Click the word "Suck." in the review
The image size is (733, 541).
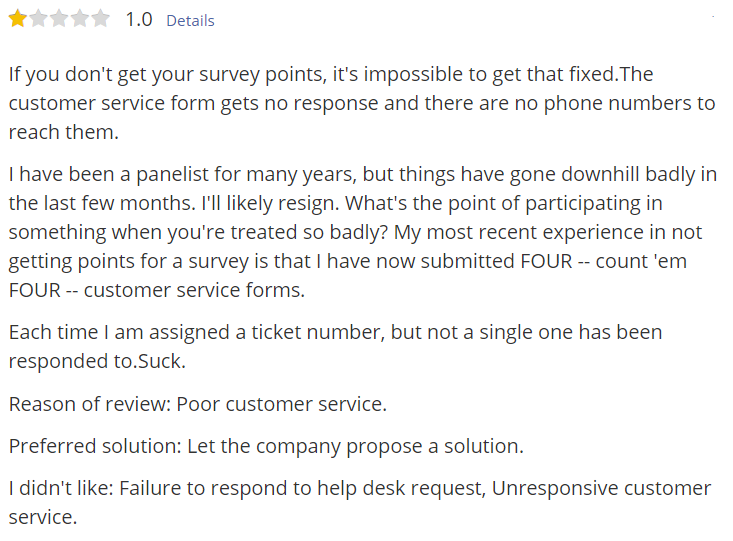click(162, 361)
